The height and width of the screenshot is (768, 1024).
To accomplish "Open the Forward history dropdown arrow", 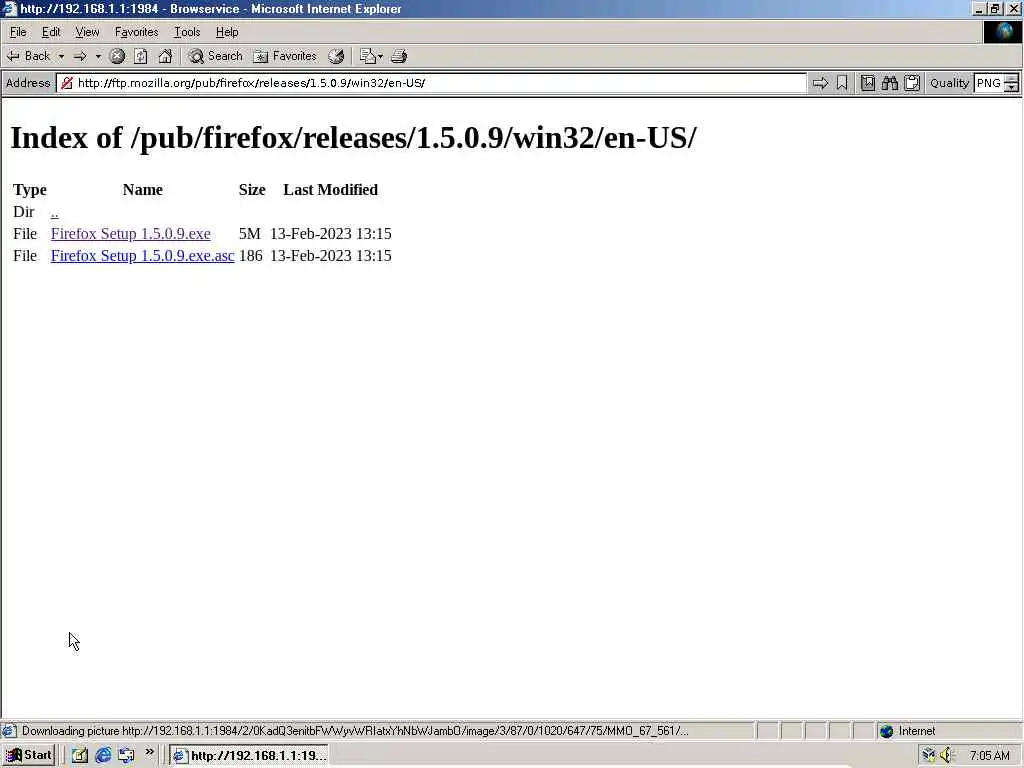I will [98, 56].
